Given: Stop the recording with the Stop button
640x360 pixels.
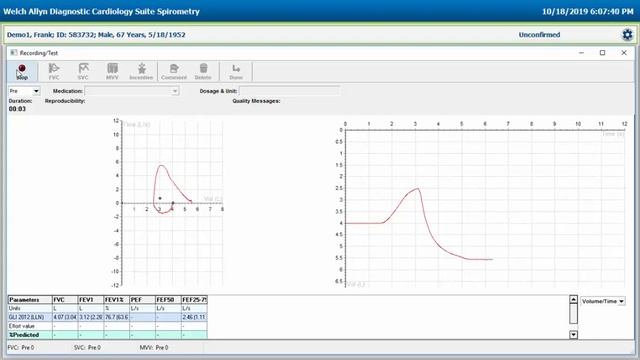Looking at the screenshot, I should 22,71.
